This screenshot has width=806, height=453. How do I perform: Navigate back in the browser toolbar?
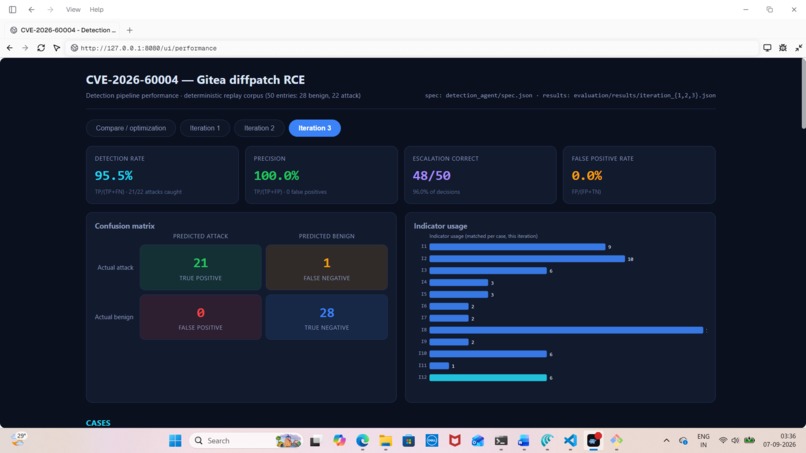[10, 48]
